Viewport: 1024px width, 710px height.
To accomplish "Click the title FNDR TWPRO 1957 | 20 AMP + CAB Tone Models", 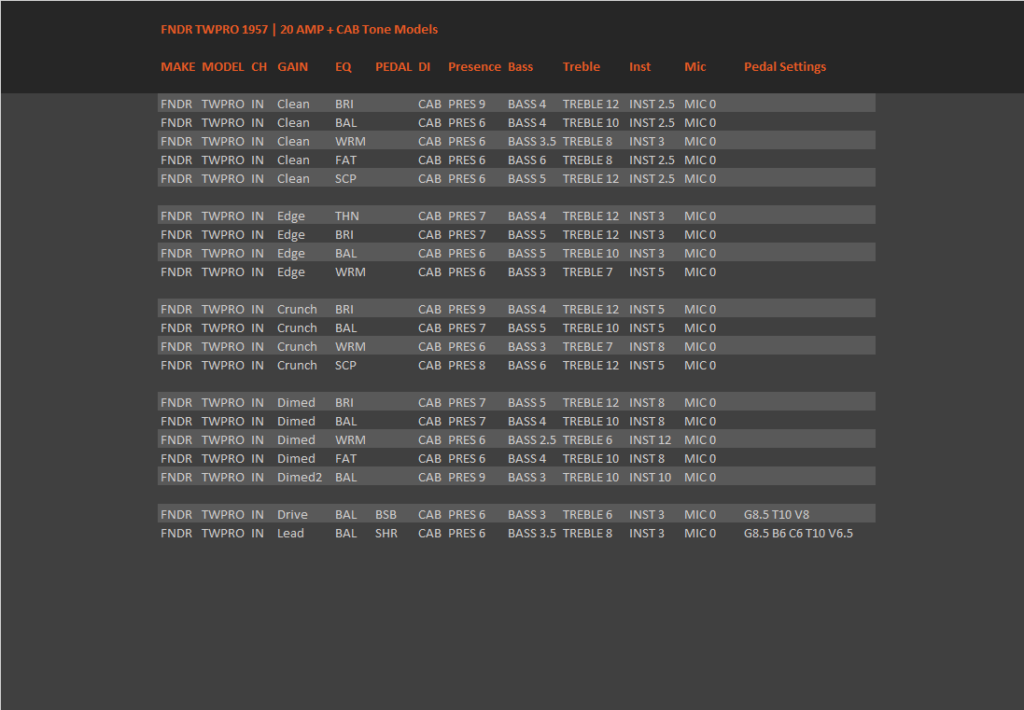I will click(x=299, y=29).
